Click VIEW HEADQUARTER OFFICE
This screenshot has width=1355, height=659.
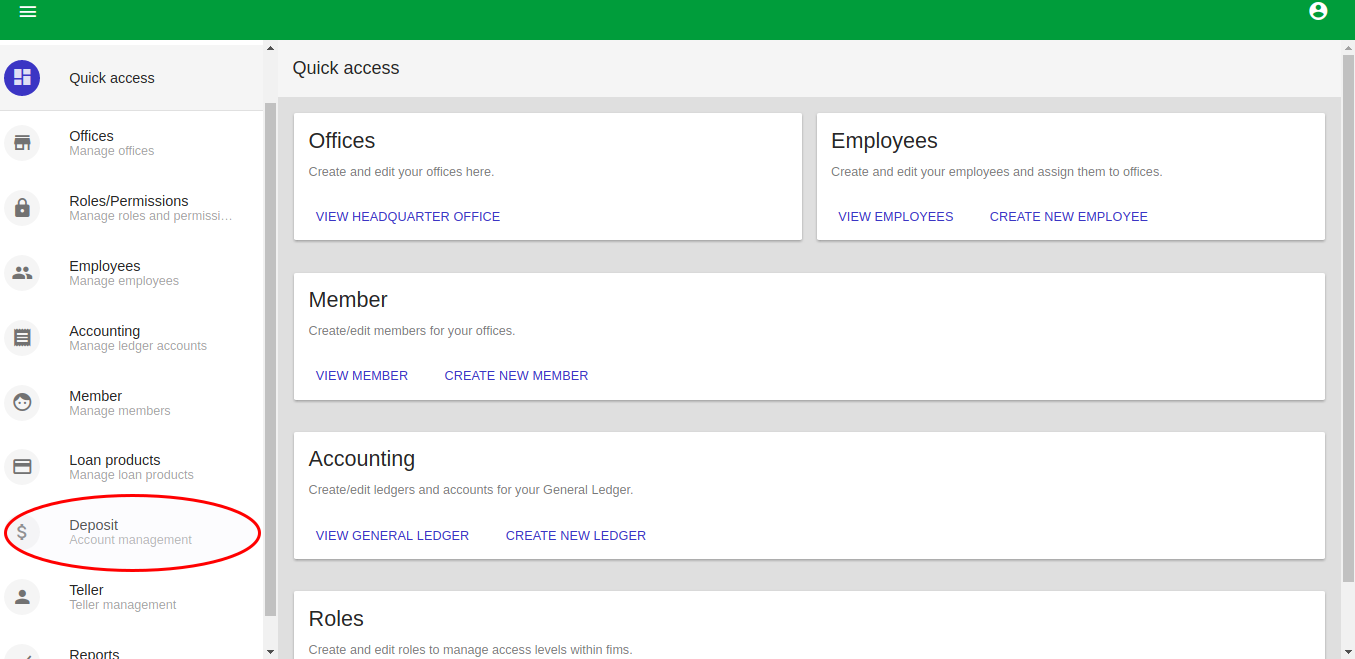click(x=408, y=216)
